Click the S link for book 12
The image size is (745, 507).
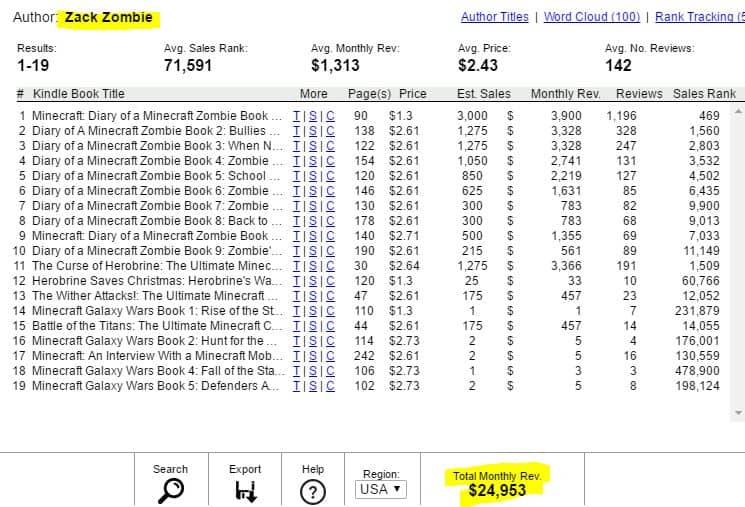pyautogui.click(x=313, y=281)
